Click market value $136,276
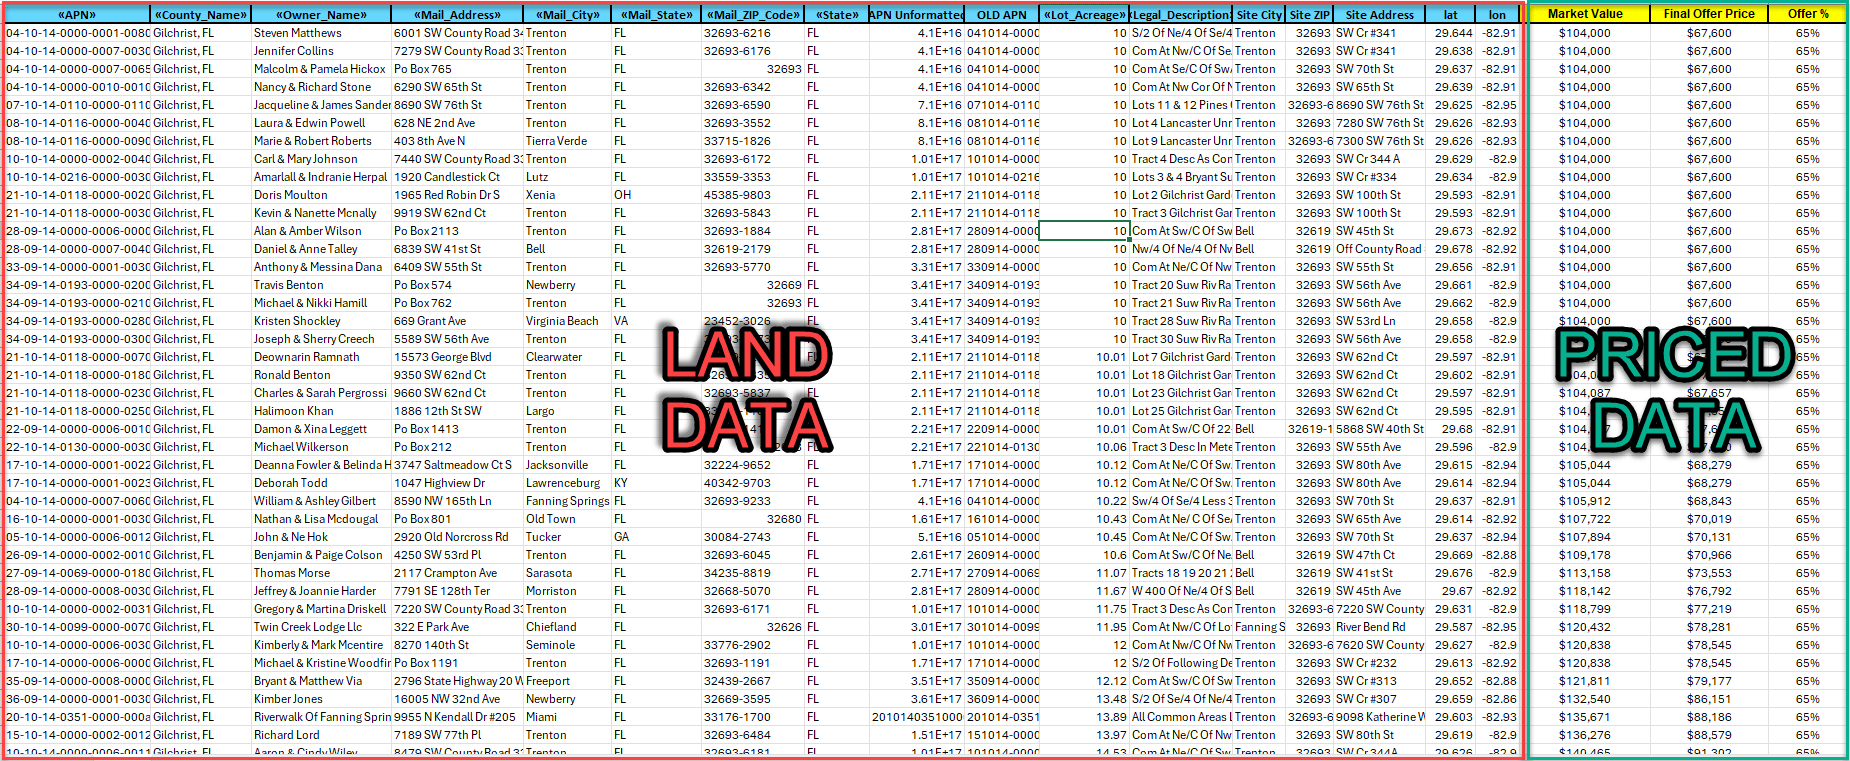Viewport: 1850px width, 761px height. (1585, 735)
